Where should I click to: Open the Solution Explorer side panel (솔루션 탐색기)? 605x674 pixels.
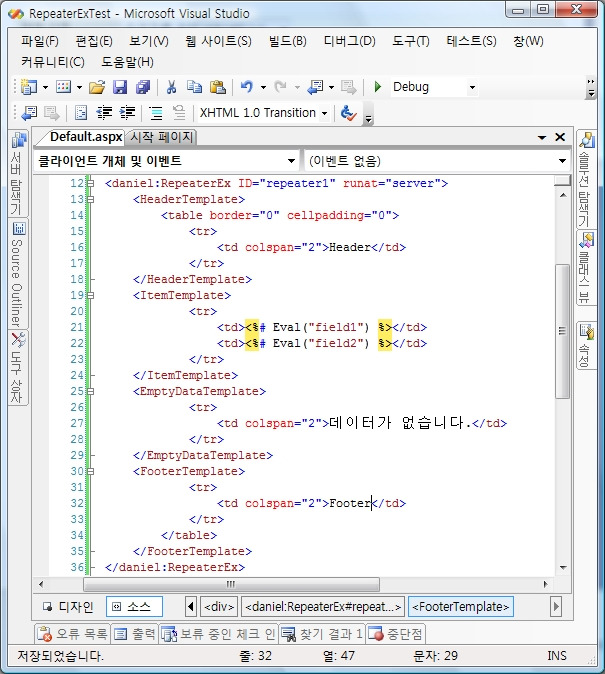(x=586, y=179)
